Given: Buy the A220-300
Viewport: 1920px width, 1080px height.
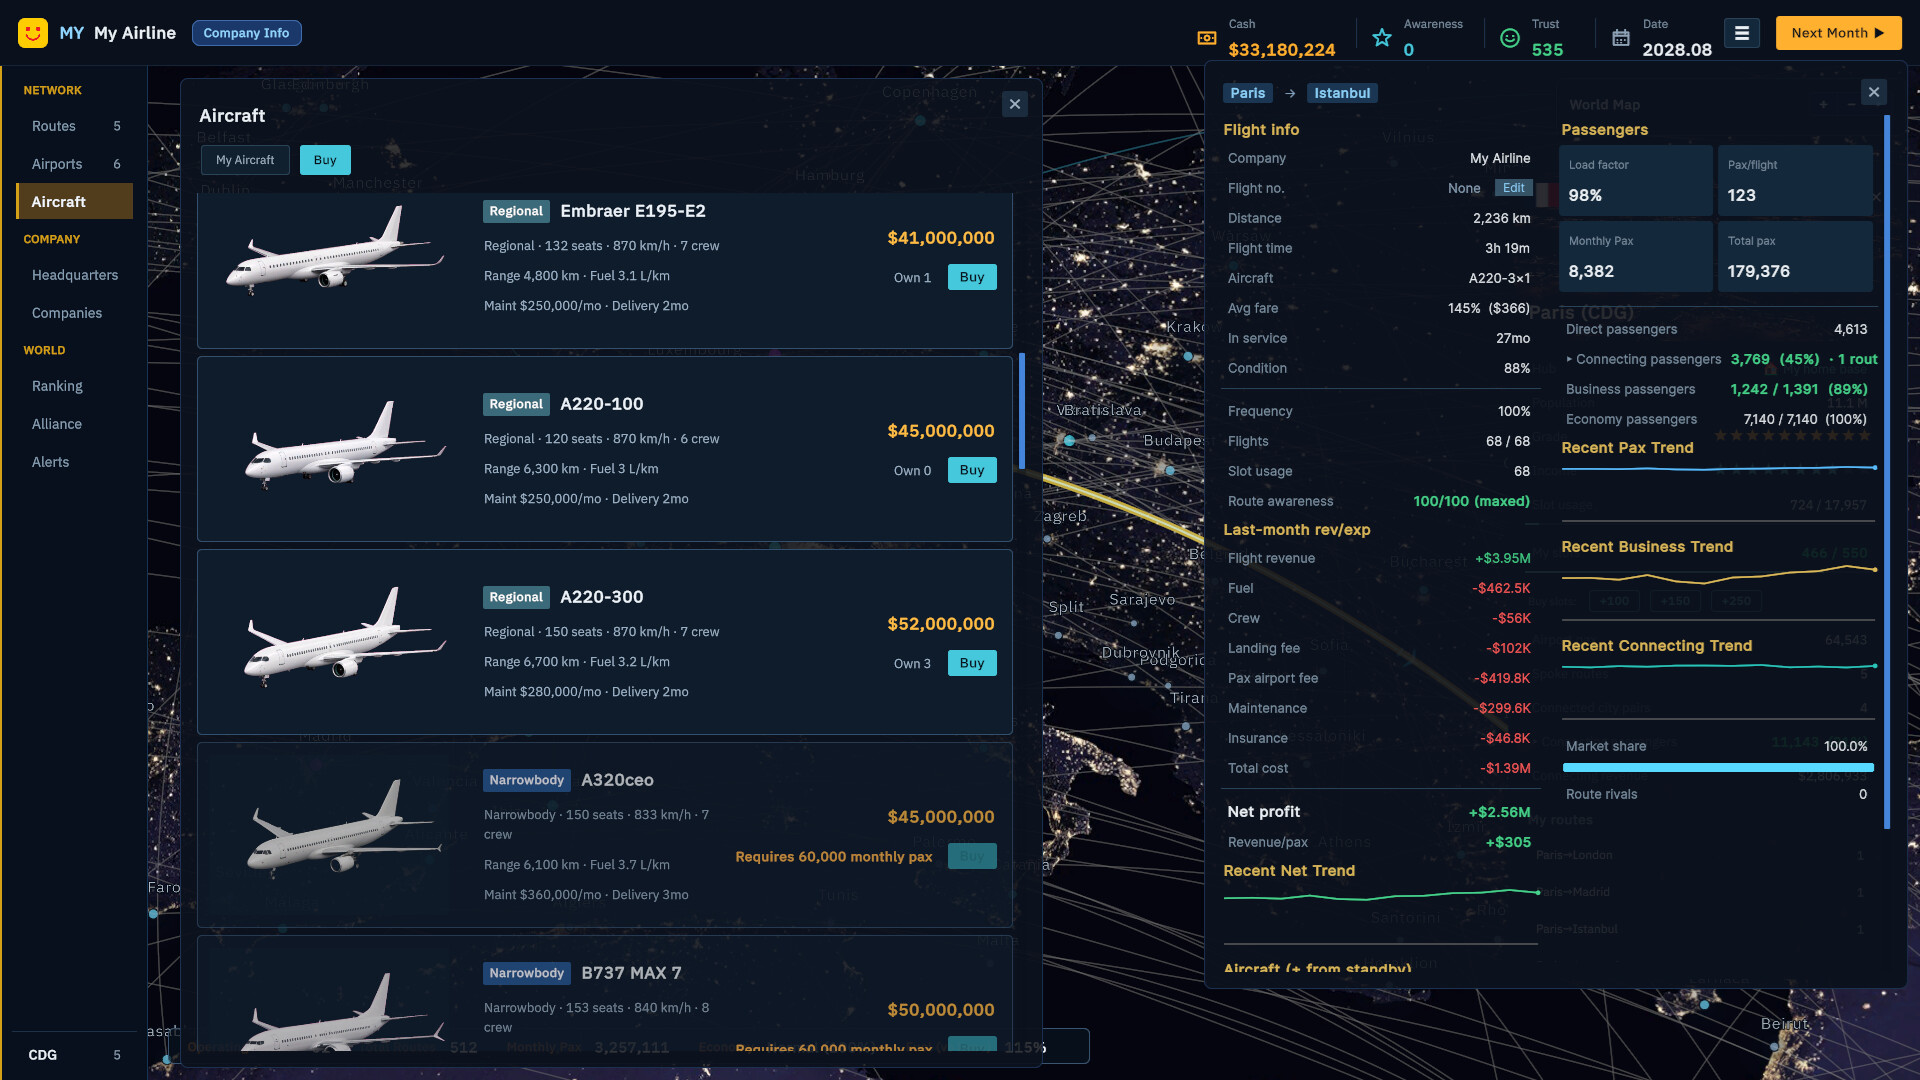Looking at the screenshot, I should pyautogui.click(x=972, y=663).
